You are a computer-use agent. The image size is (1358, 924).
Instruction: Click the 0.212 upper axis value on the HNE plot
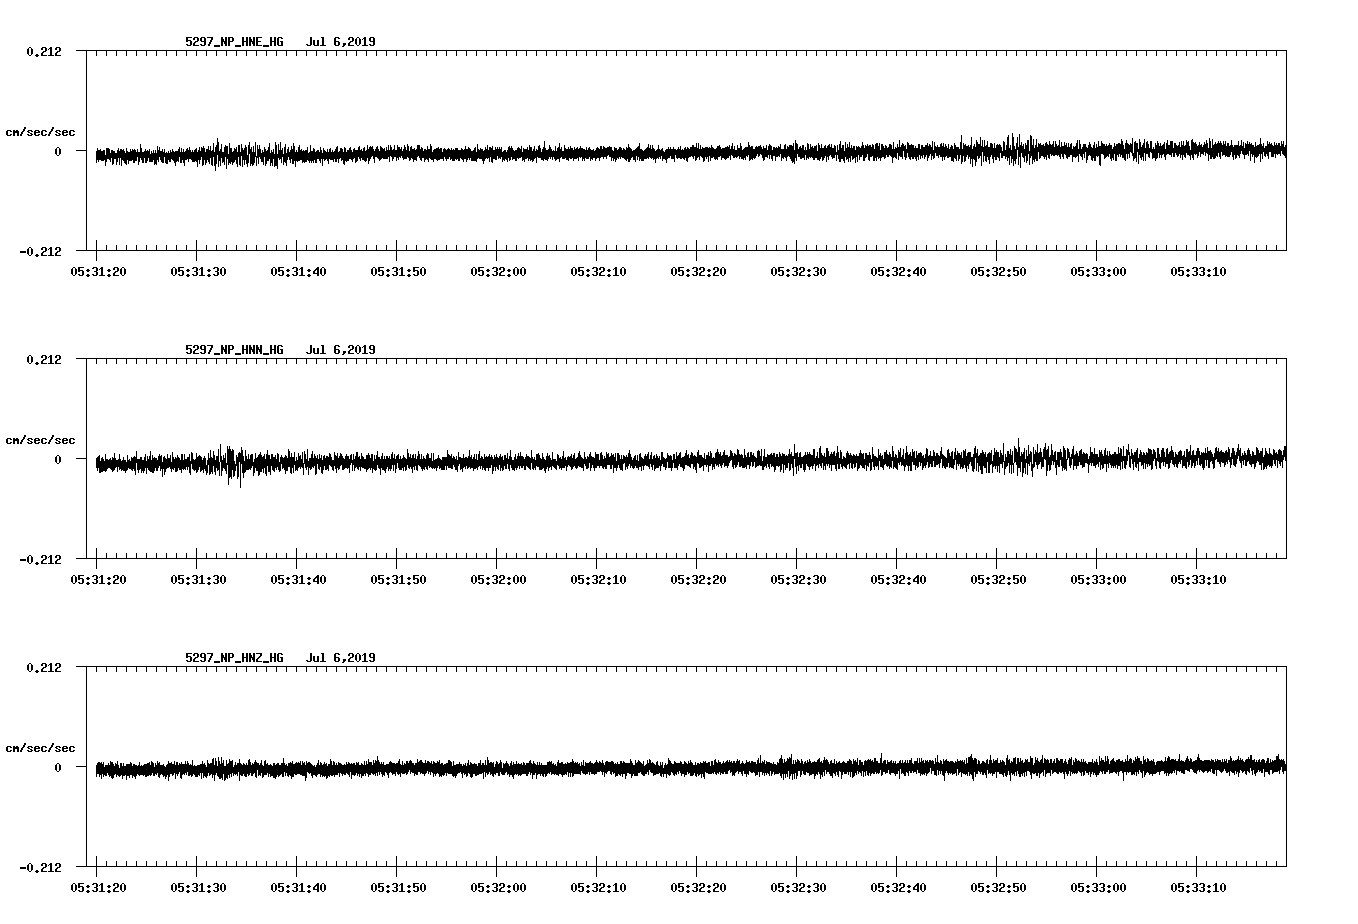click(43, 51)
